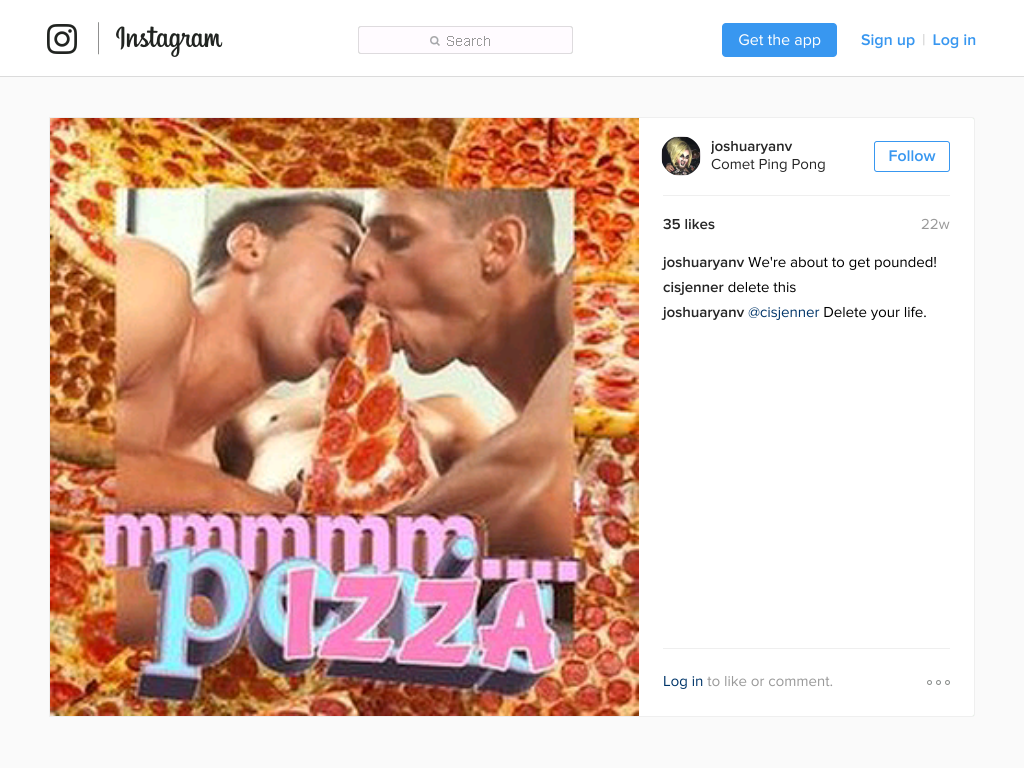
Task: Click inside the Search field
Action: coord(465,40)
